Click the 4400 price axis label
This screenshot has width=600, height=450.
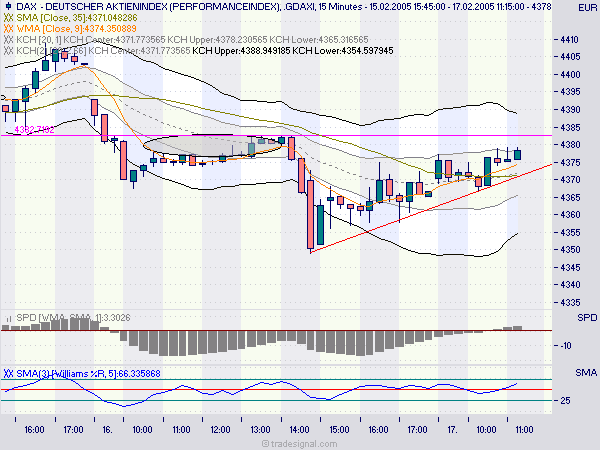[x=570, y=74]
